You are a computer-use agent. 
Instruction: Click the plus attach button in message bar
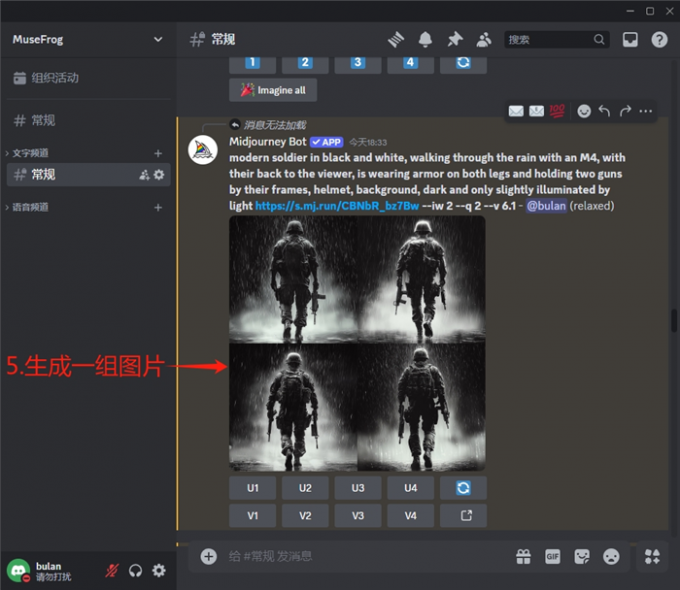click(209, 557)
